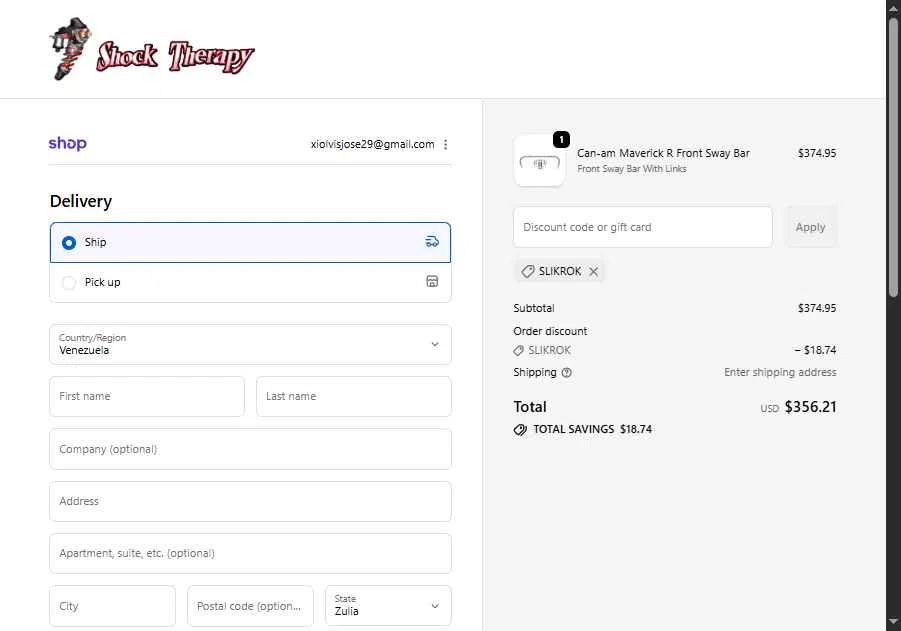Click the tag icon on SLIKROK chip

point(527,271)
